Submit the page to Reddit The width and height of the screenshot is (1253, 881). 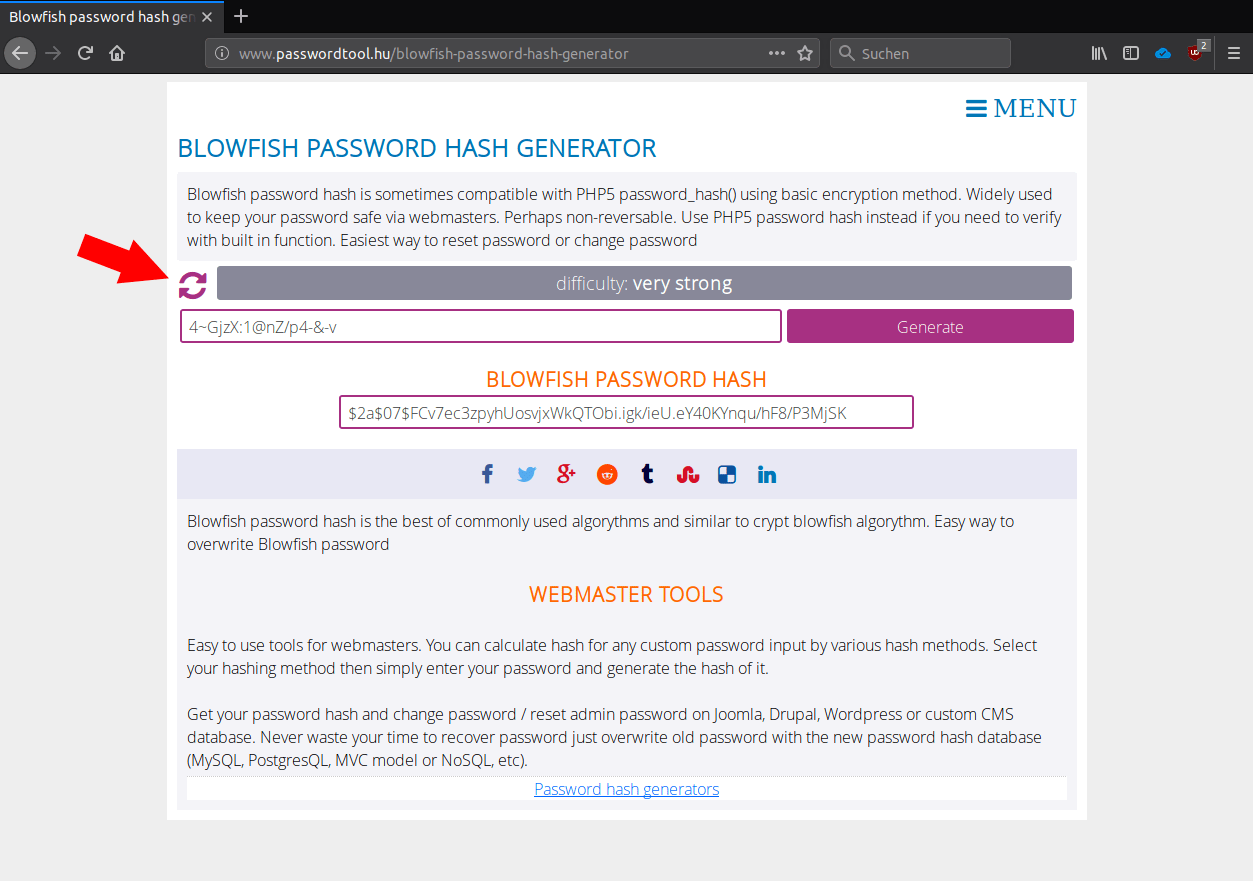coord(607,474)
